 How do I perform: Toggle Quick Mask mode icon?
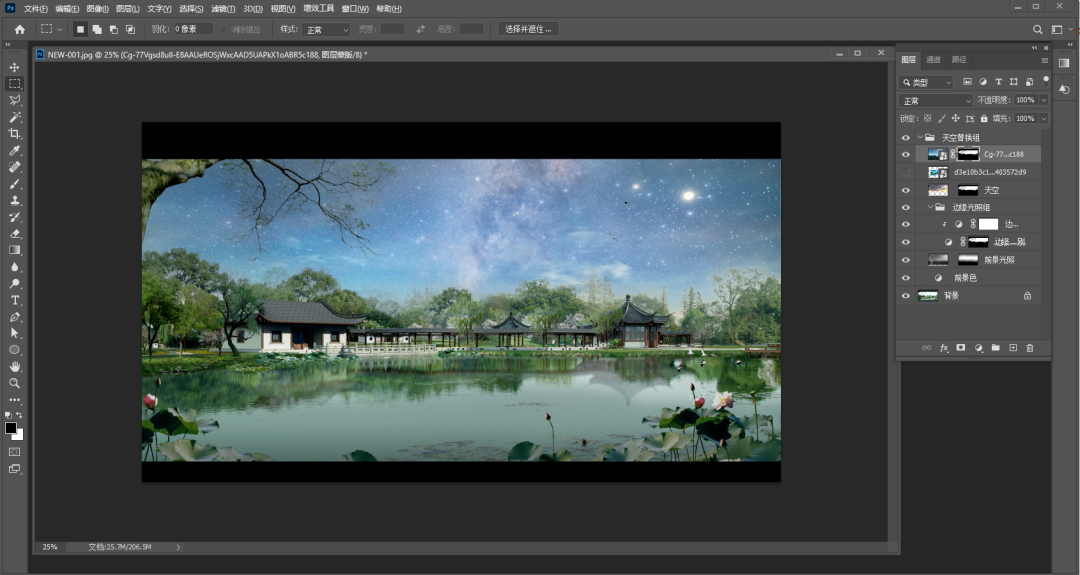coord(14,452)
